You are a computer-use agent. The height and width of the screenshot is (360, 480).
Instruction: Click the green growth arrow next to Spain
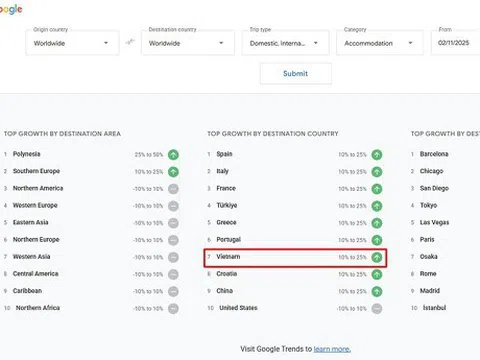[377, 155]
